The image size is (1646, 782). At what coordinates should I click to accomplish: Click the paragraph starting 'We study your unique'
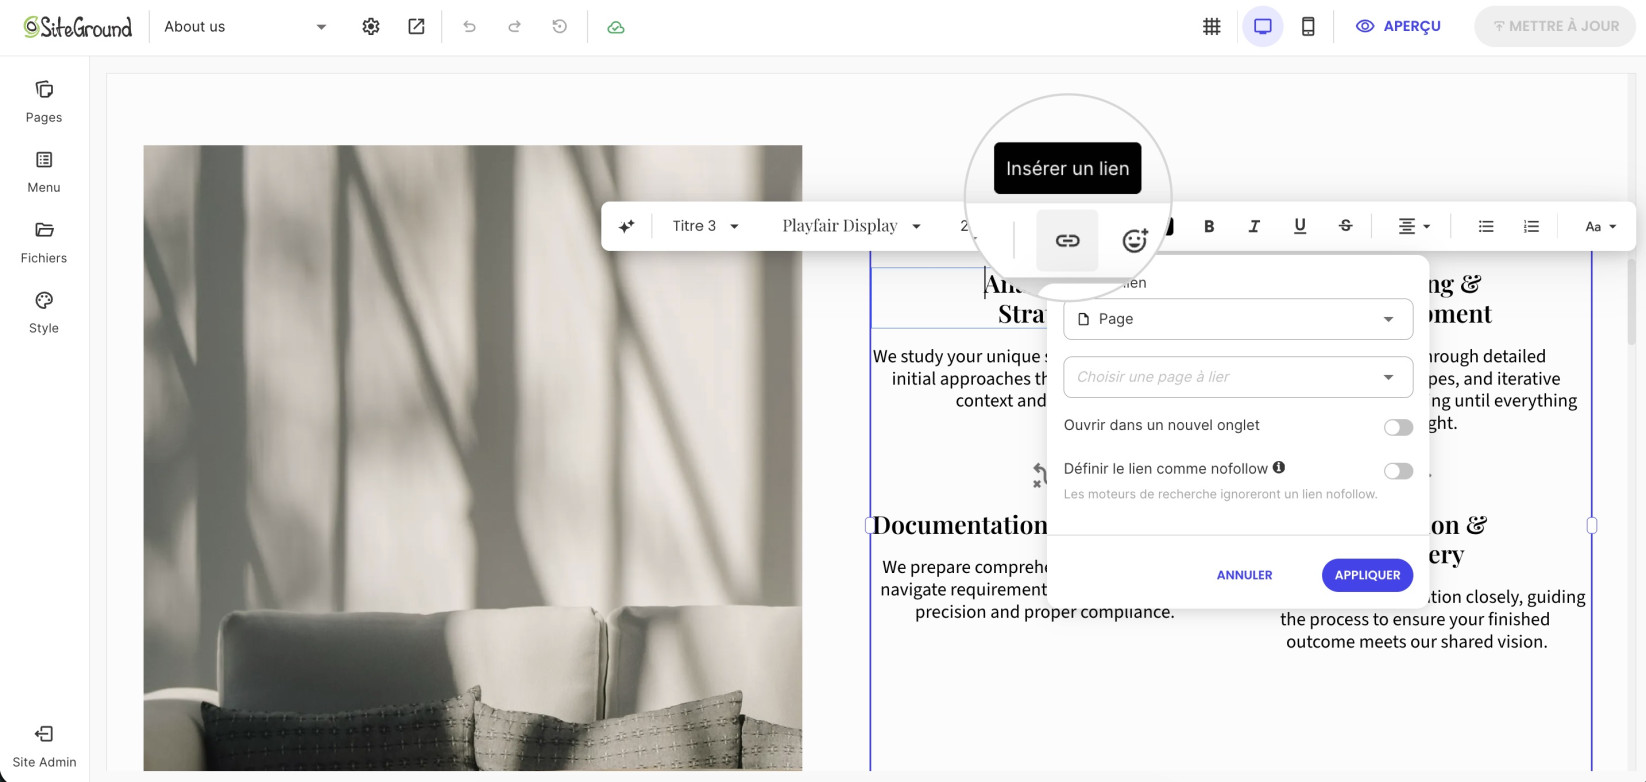click(x=960, y=378)
